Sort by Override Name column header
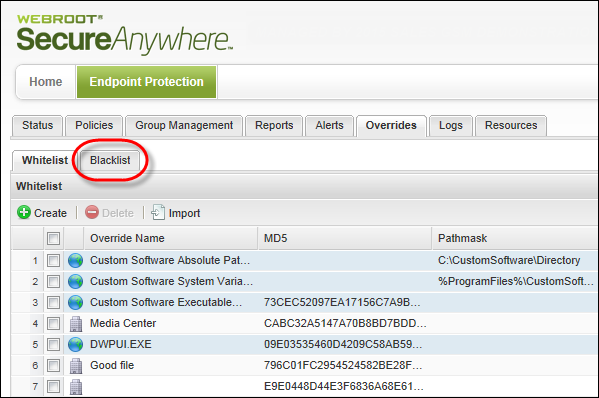599x398 pixels. [x=170, y=238]
